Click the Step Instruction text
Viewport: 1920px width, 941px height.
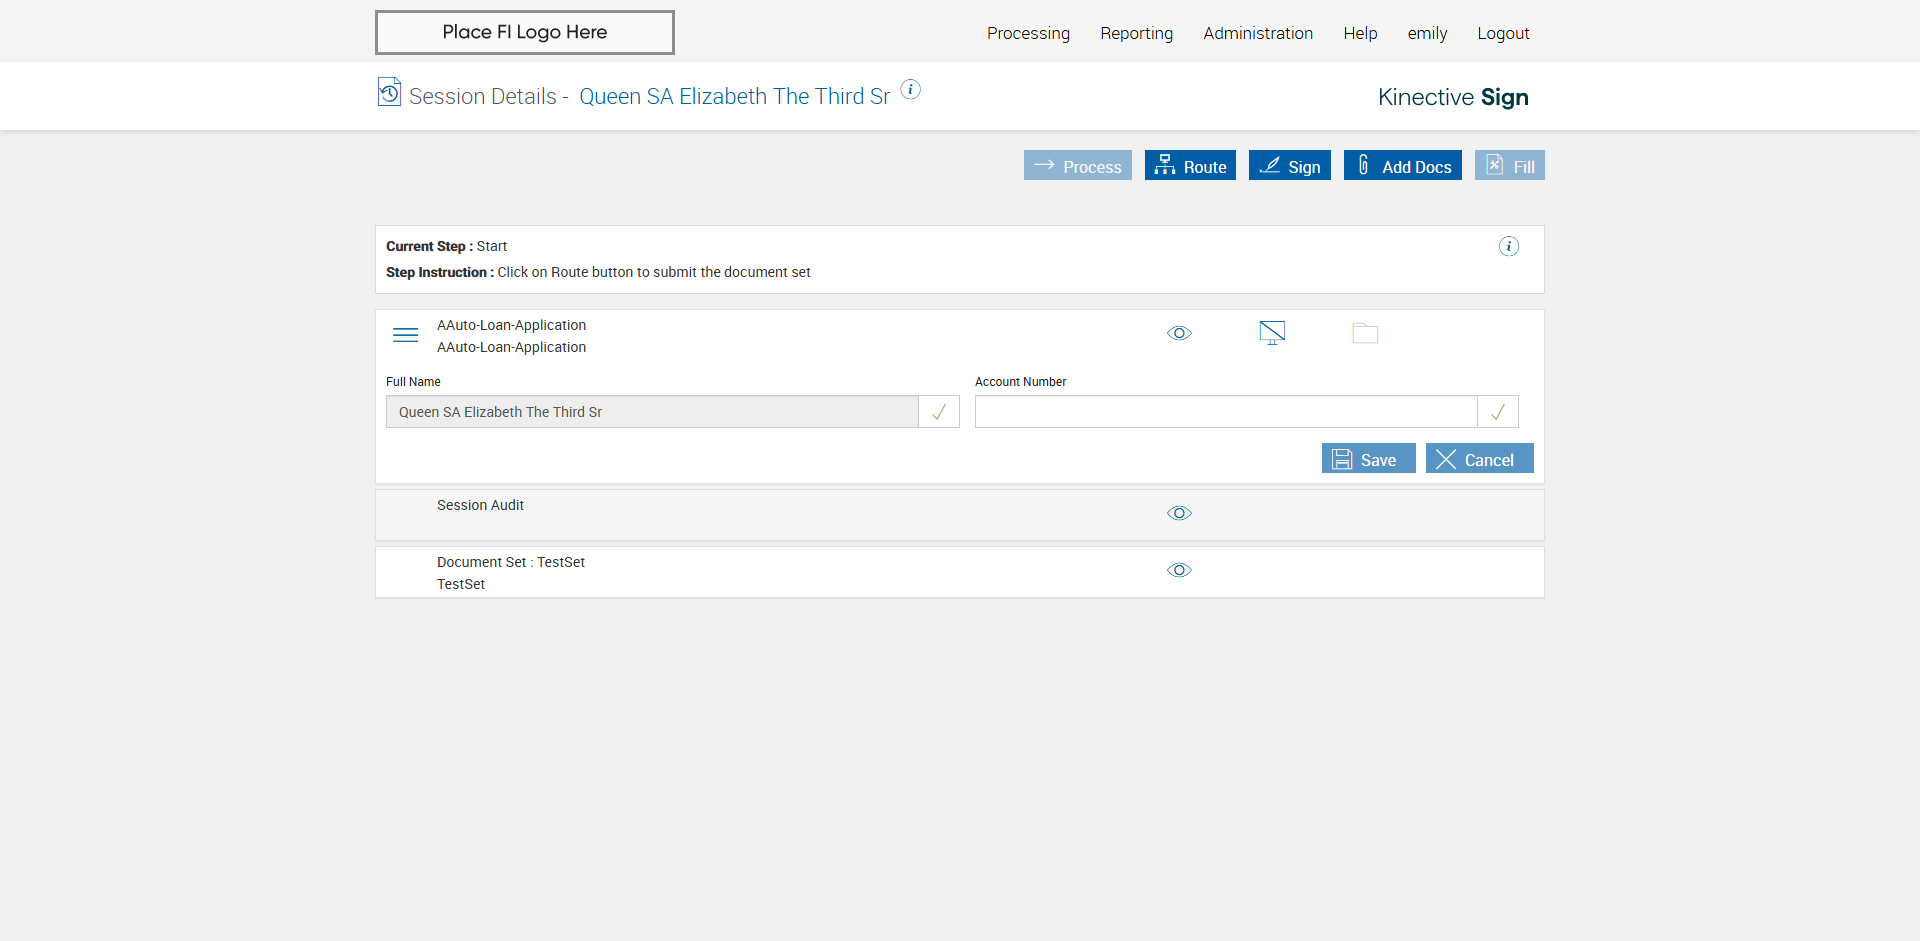click(598, 272)
